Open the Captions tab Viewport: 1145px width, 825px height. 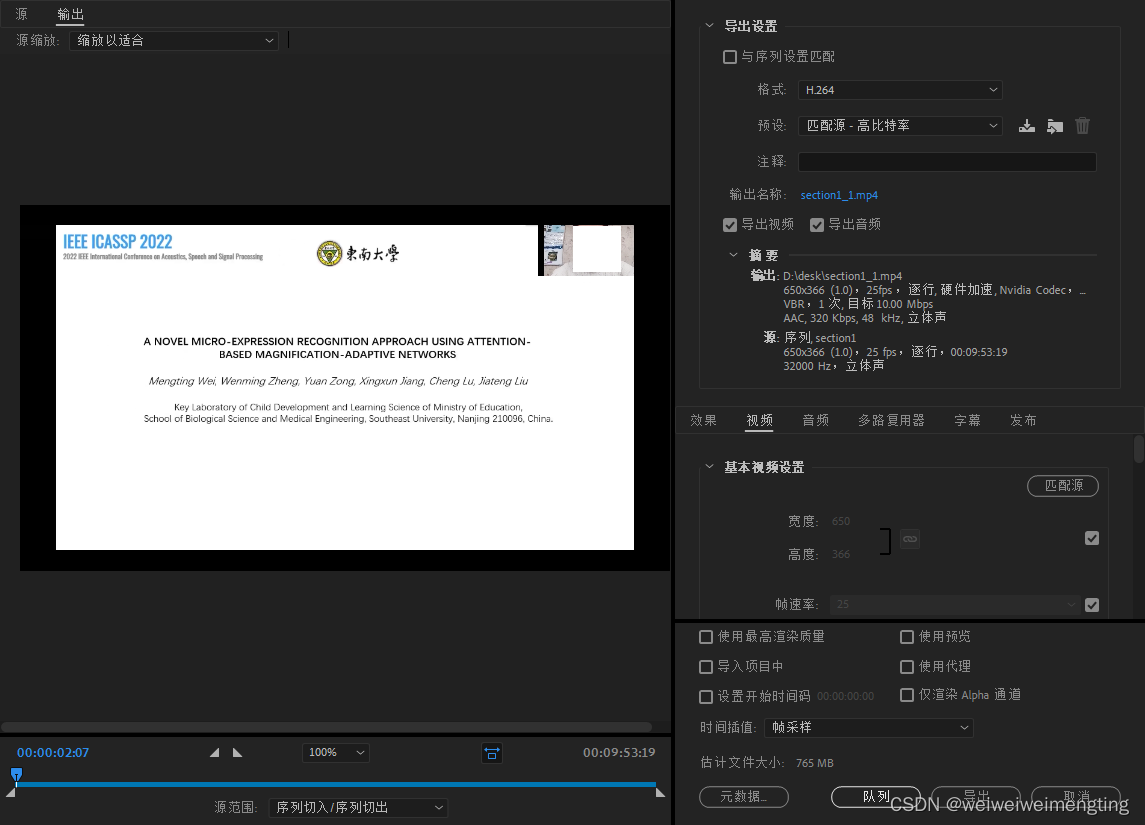tap(968, 421)
